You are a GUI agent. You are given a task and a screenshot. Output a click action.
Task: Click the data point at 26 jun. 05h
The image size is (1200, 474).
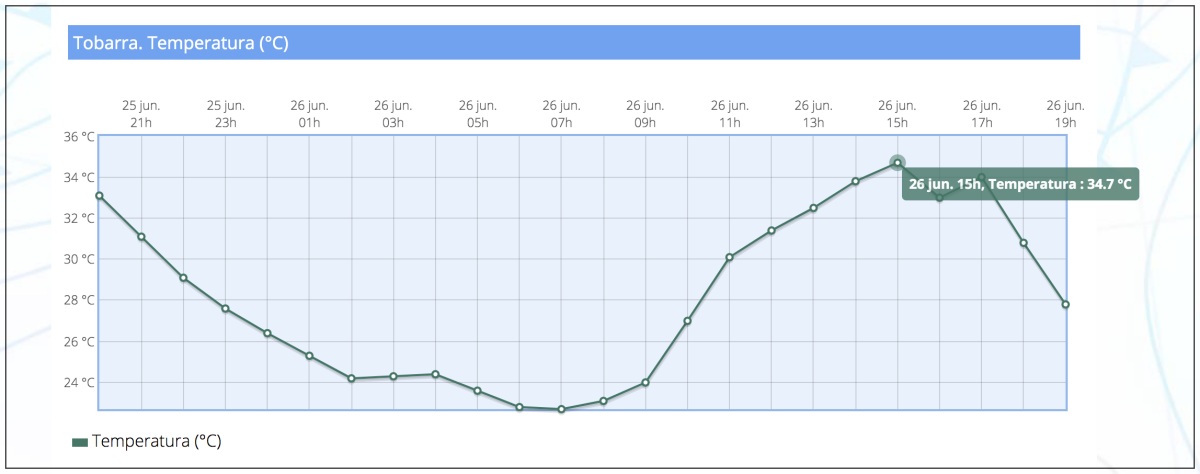pos(477,390)
